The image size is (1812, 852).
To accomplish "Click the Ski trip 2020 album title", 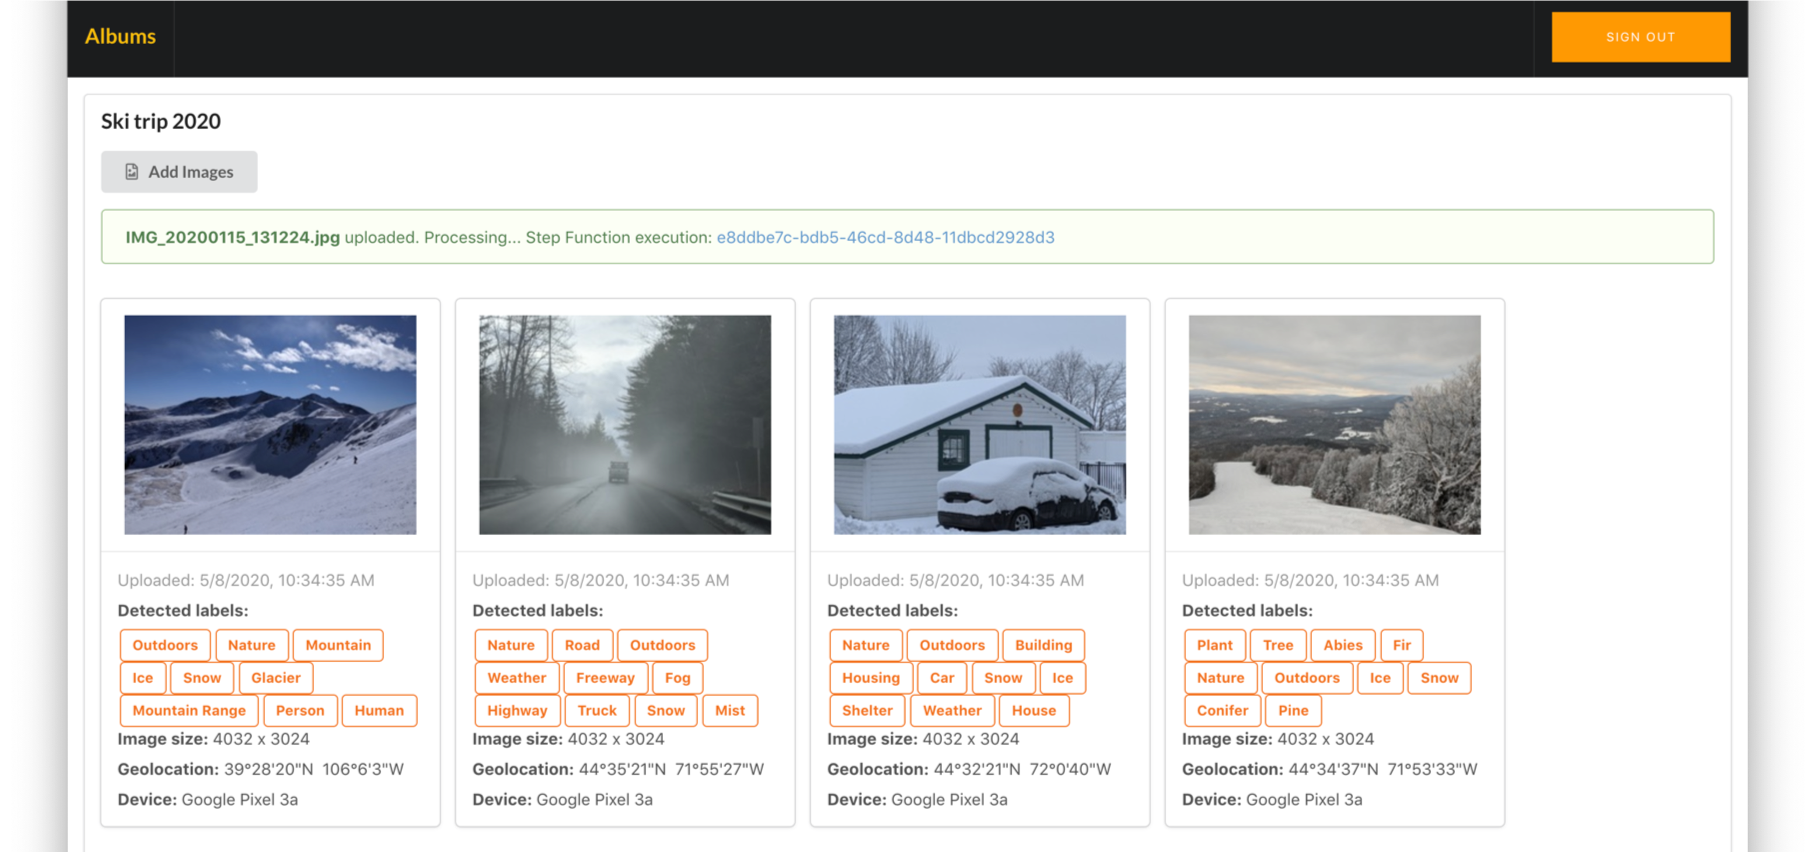I will click(161, 121).
